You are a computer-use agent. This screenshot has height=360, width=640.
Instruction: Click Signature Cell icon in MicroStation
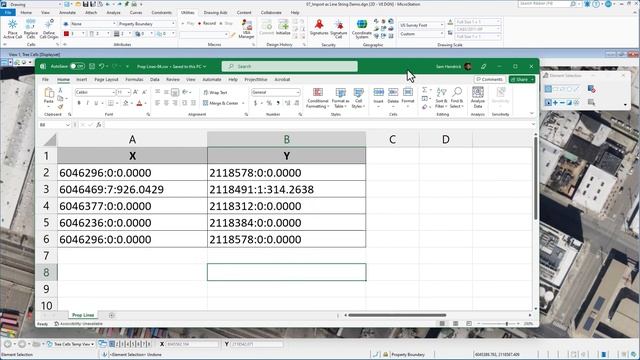click(338, 29)
